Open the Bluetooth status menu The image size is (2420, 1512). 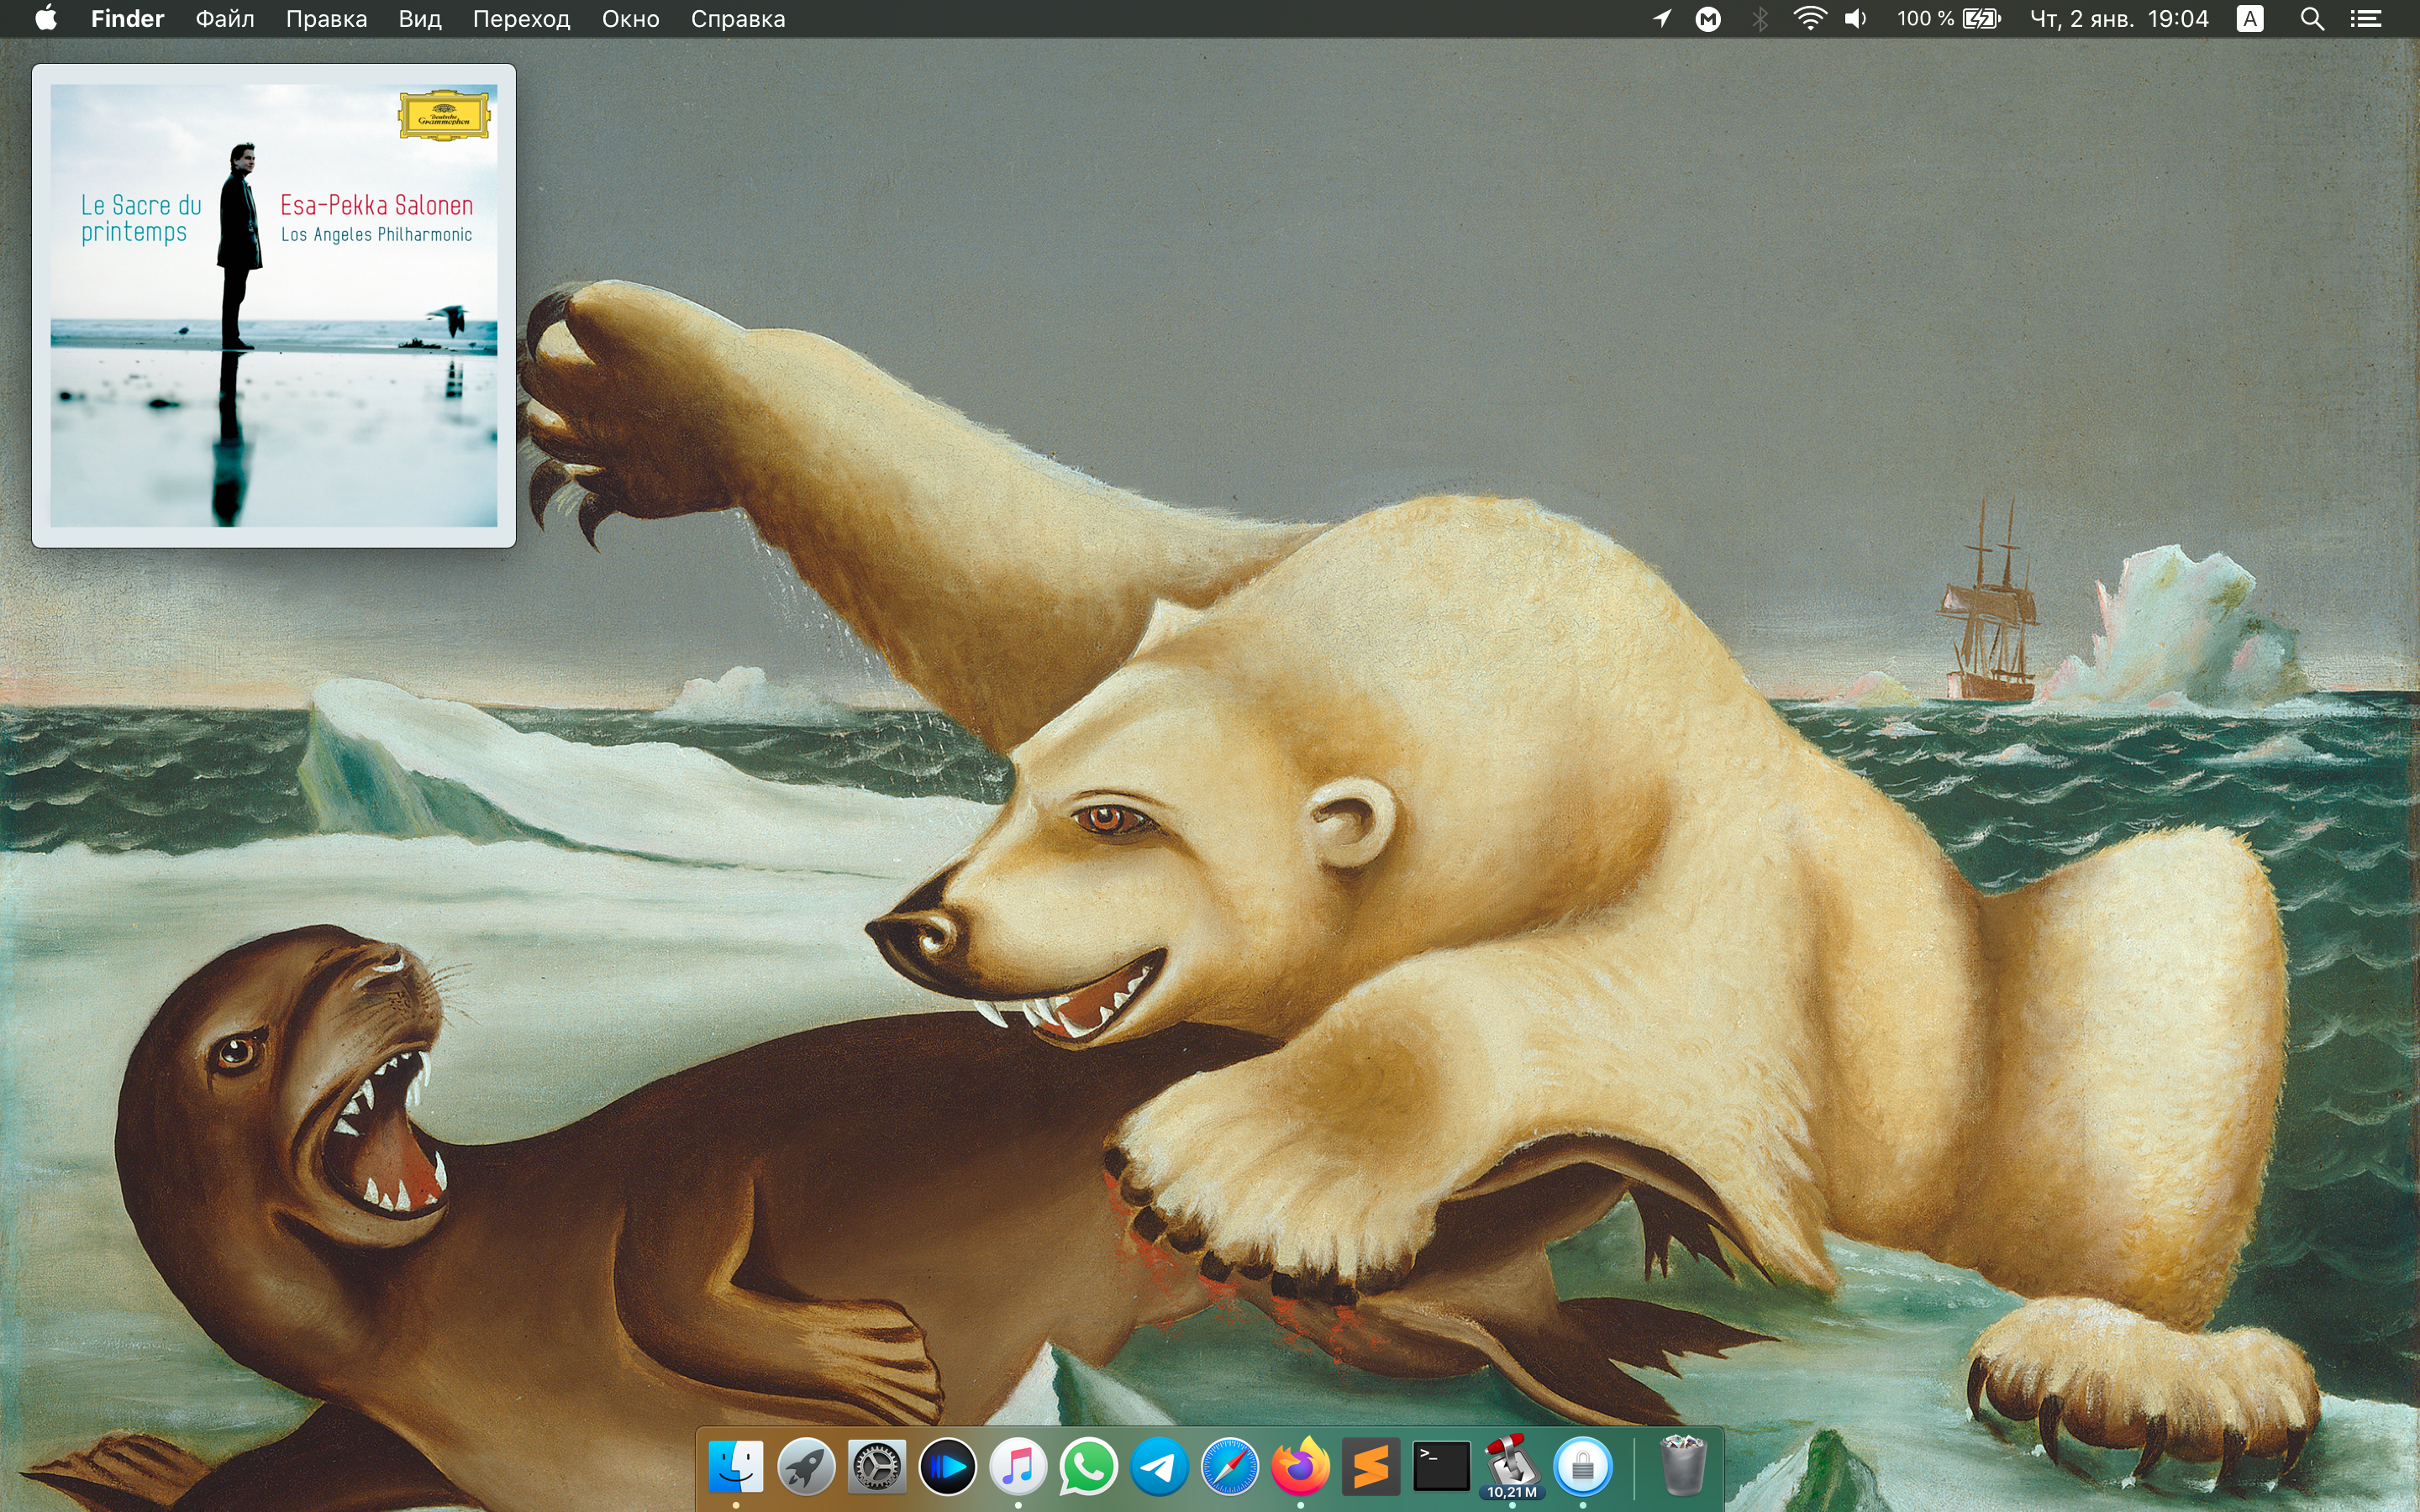click(x=1760, y=19)
